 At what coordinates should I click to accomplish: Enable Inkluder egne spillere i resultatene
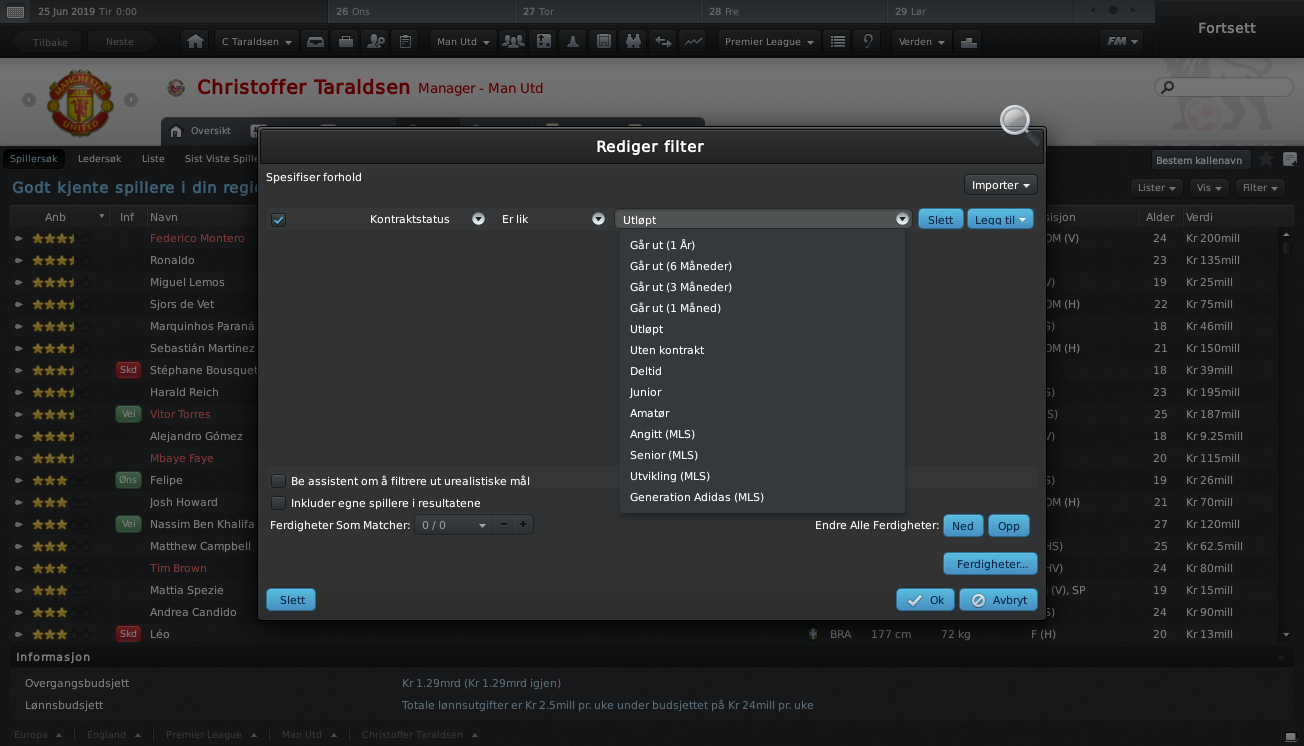pyautogui.click(x=279, y=503)
